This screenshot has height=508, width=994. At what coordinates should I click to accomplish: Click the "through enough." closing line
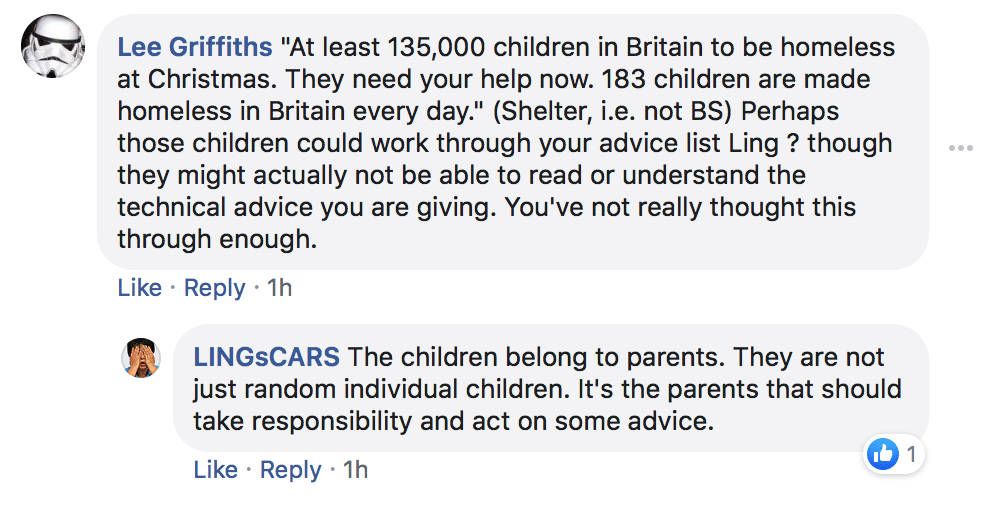pyautogui.click(x=217, y=240)
